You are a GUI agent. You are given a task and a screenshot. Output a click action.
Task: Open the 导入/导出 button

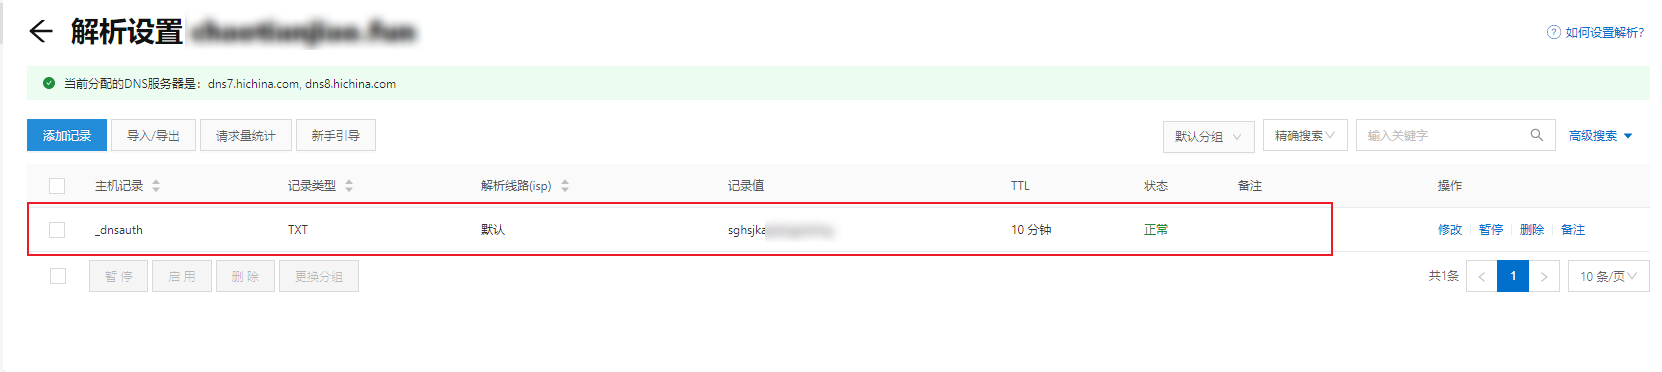coord(153,135)
